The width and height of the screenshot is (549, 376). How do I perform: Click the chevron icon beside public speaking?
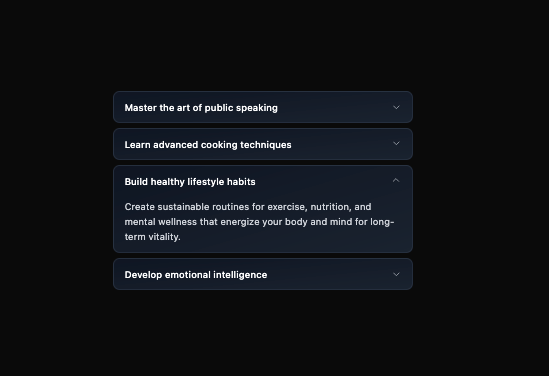(x=396, y=107)
